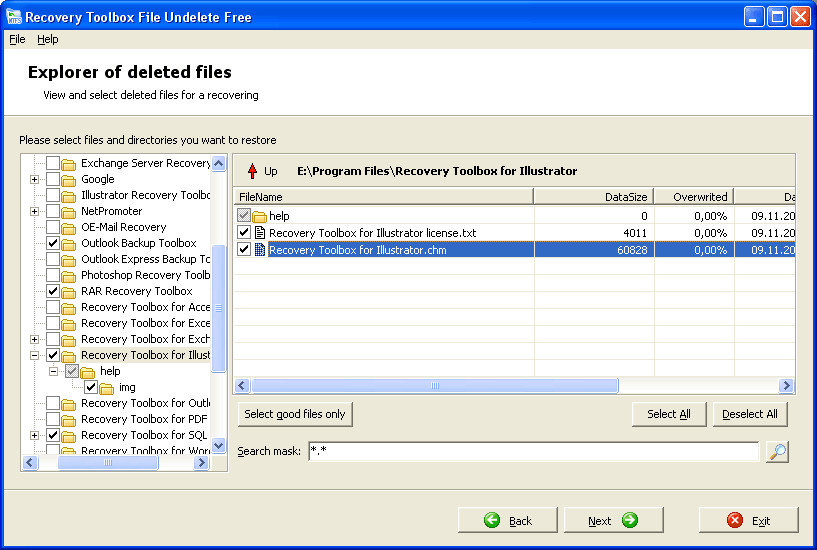The image size is (817, 550).
Task: Select the Illustrator.chm help file icon
Action: (259, 250)
